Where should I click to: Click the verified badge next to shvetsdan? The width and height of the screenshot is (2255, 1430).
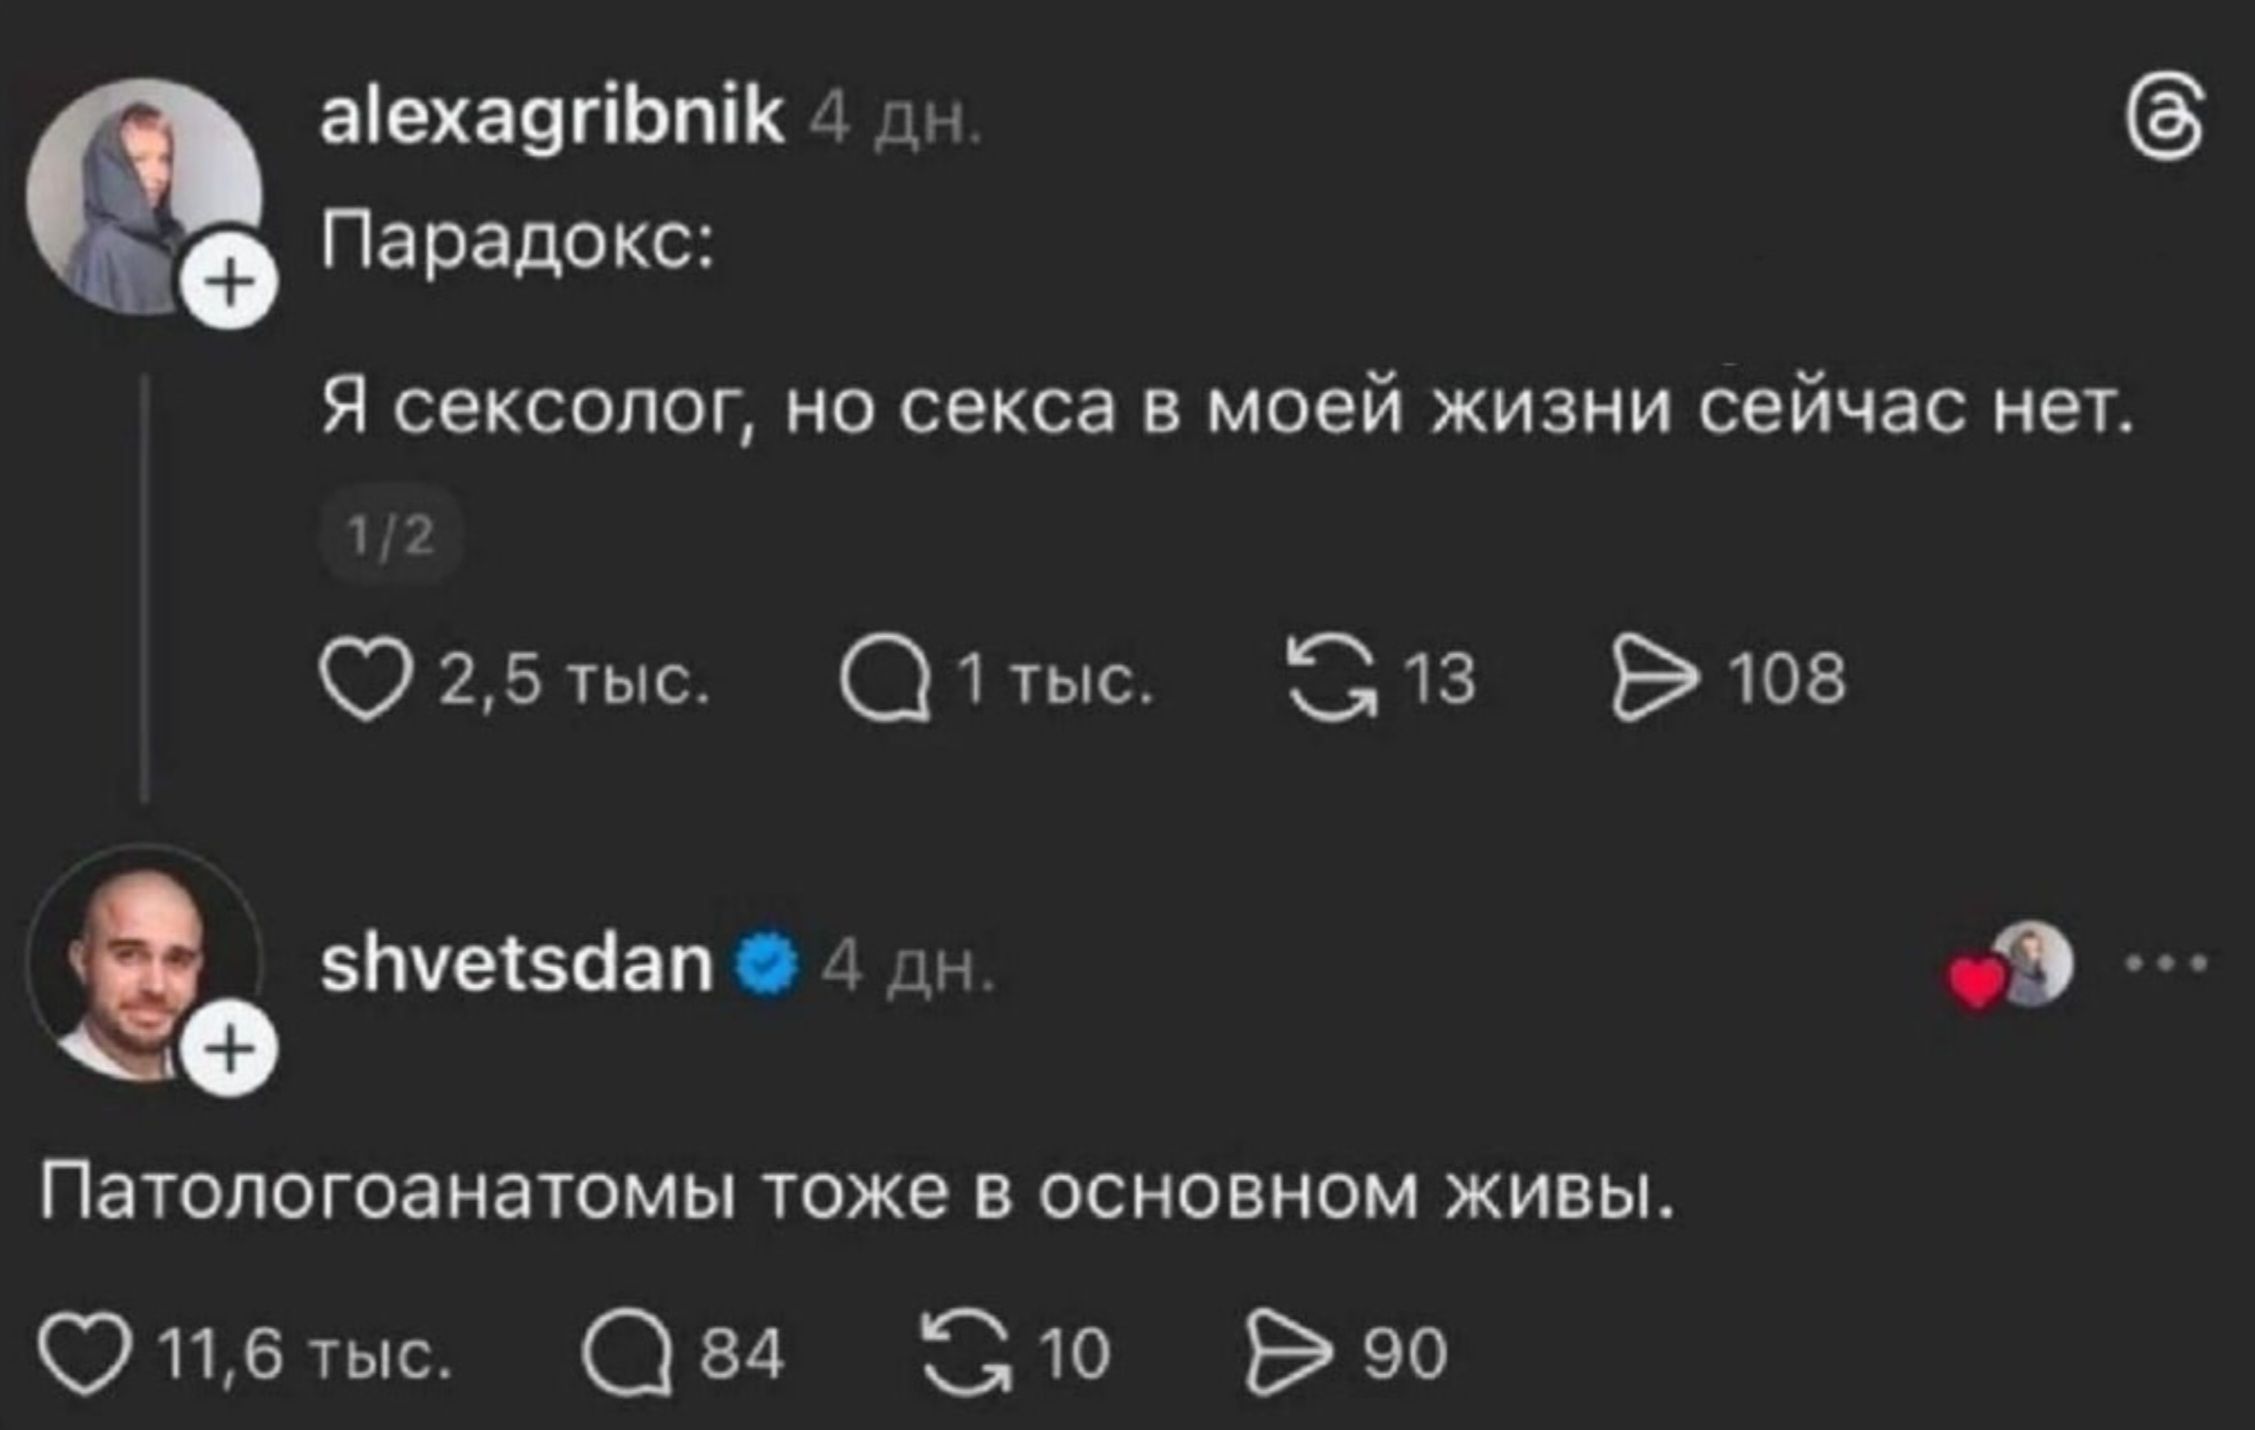pyautogui.click(x=763, y=962)
